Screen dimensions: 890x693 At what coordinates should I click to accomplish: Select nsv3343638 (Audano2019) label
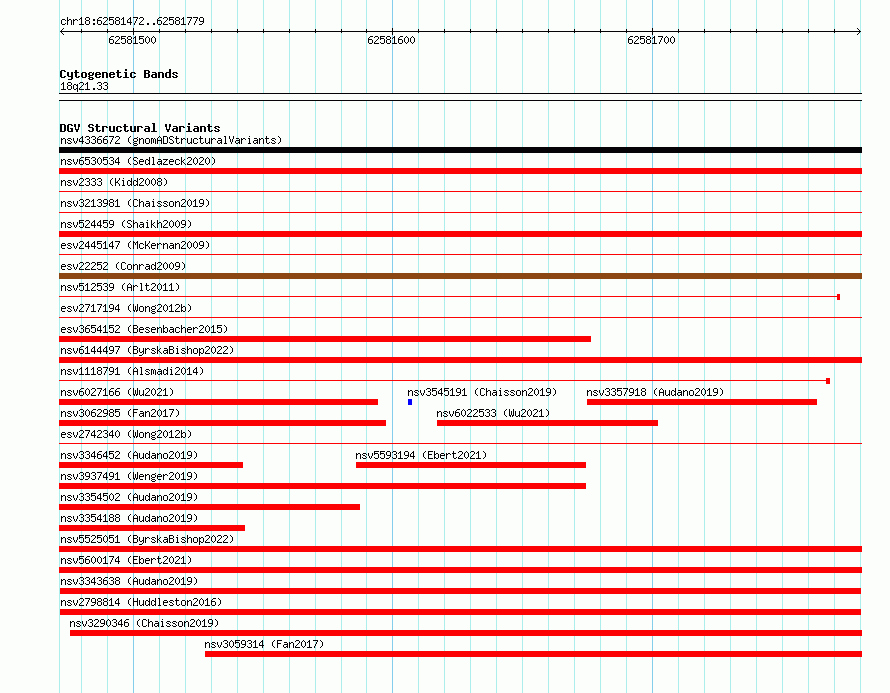129,581
